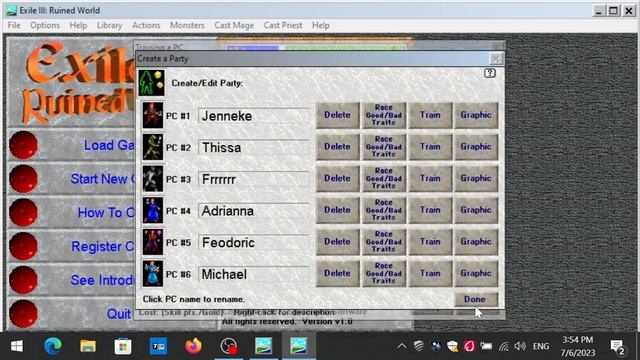Open the Cast Priest menu
This screenshot has height=360, width=640.
(x=283, y=25)
